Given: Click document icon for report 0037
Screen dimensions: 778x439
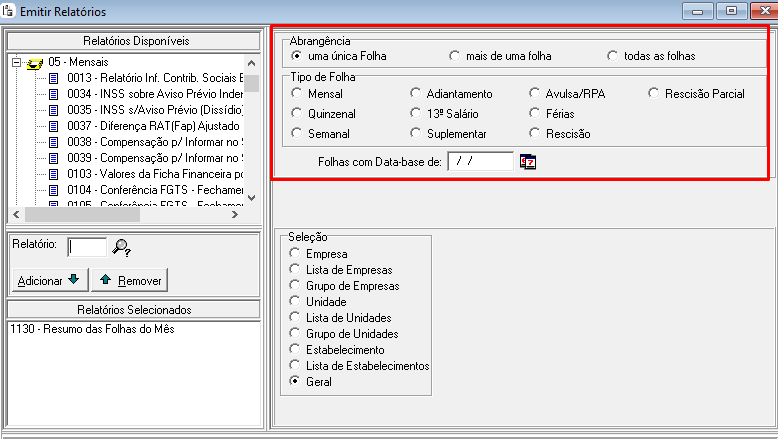Looking at the screenshot, I should pyautogui.click(x=55, y=126).
